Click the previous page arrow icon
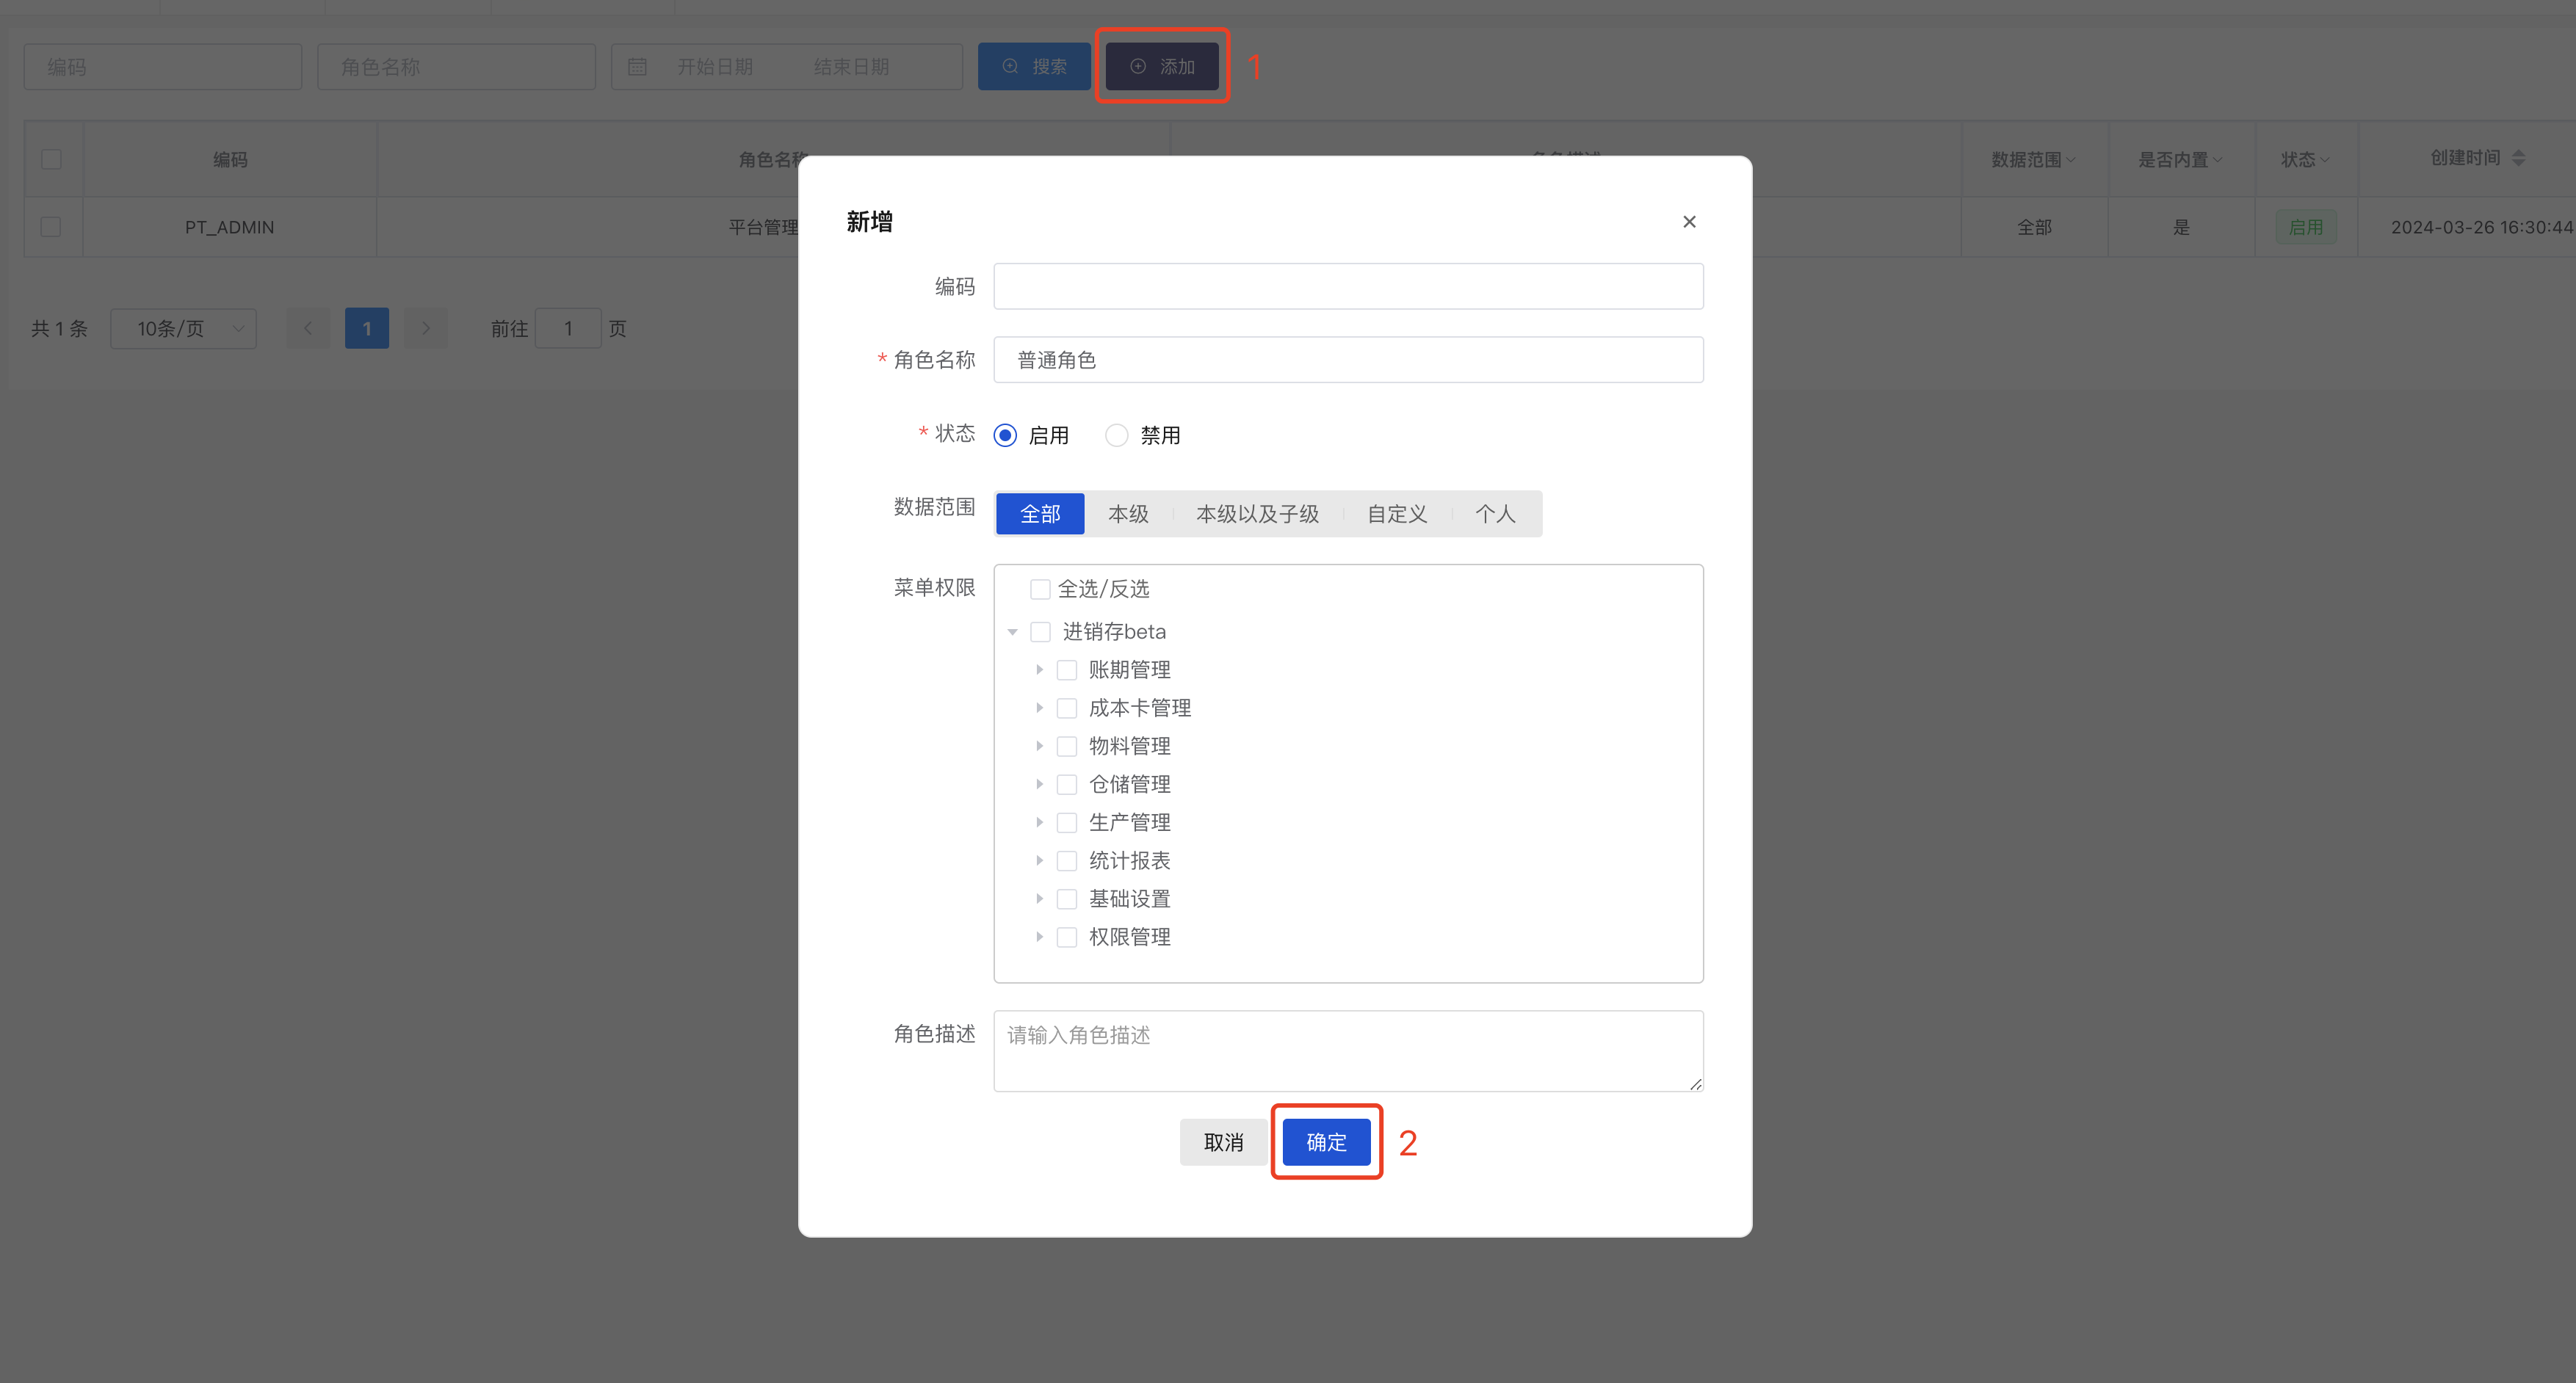 click(x=308, y=328)
